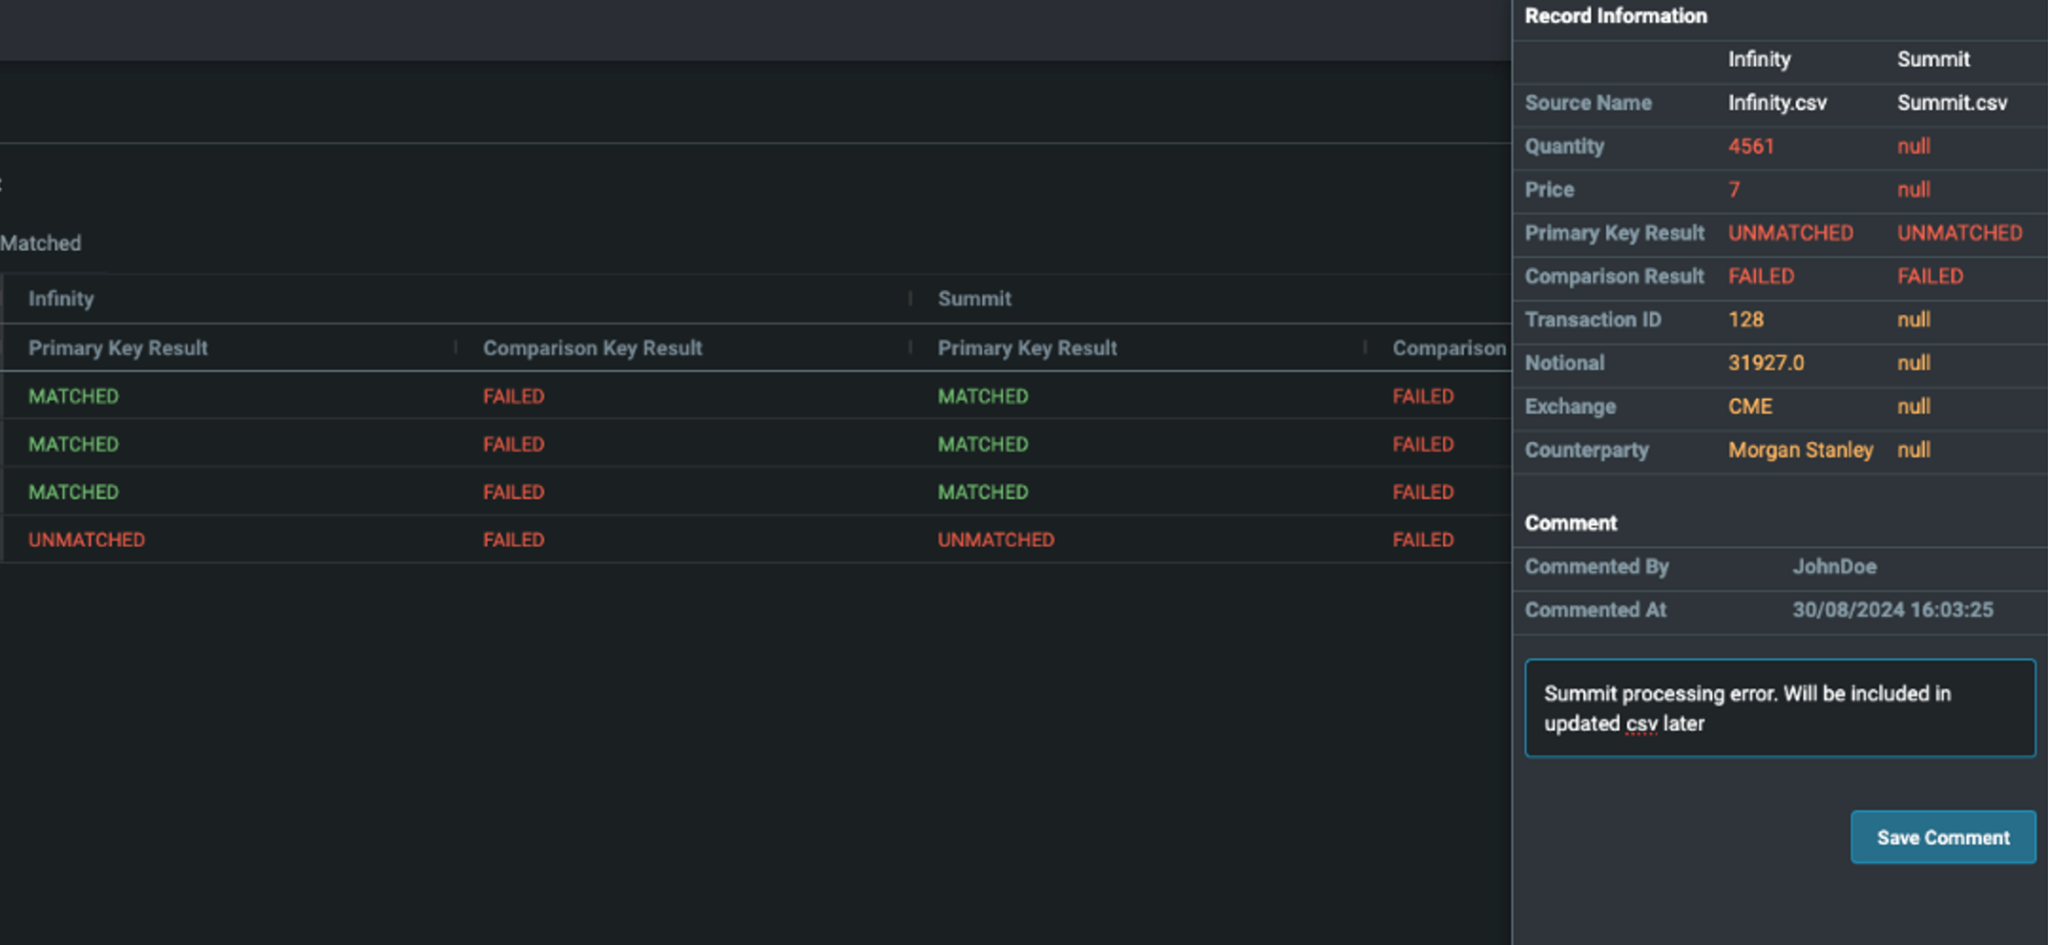This screenshot has height=945, width=2048.
Task: Click the Matched section label
Action: tap(40, 242)
